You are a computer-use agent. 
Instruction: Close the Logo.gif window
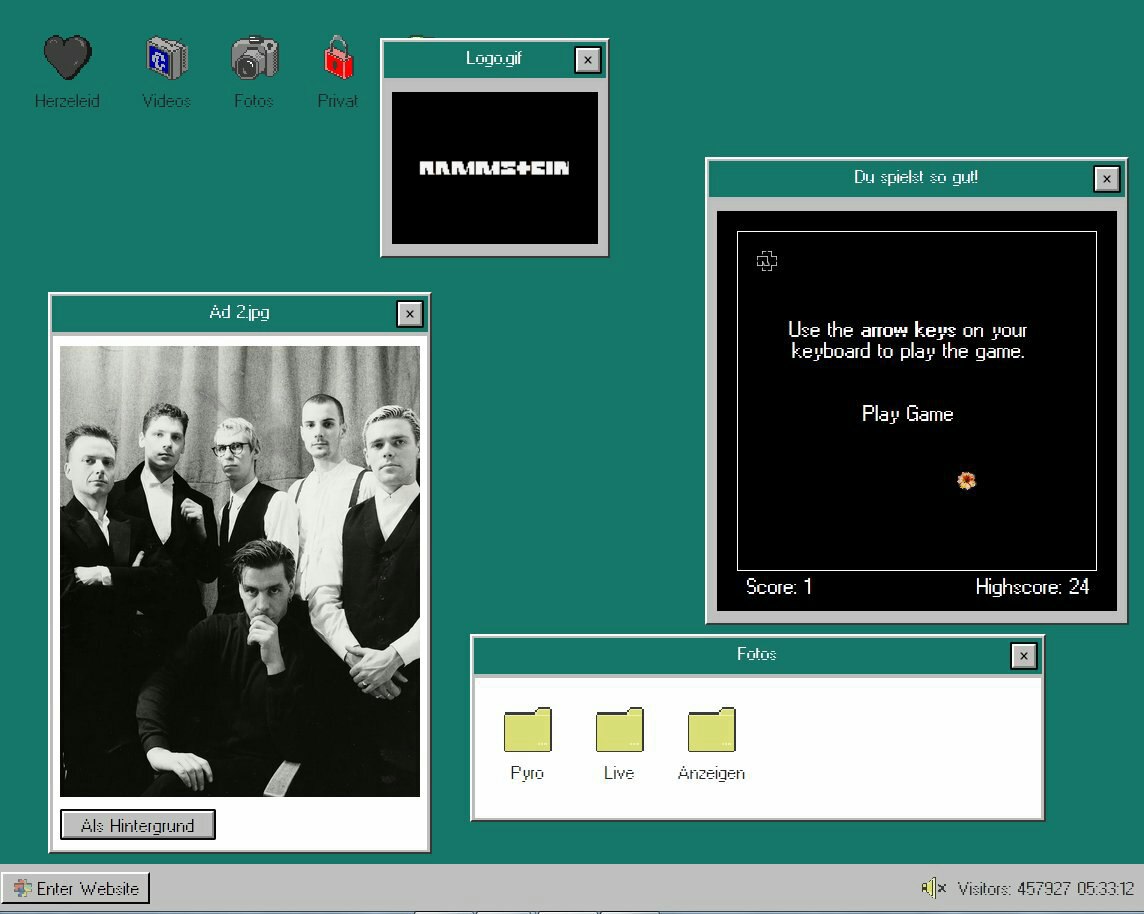587,60
